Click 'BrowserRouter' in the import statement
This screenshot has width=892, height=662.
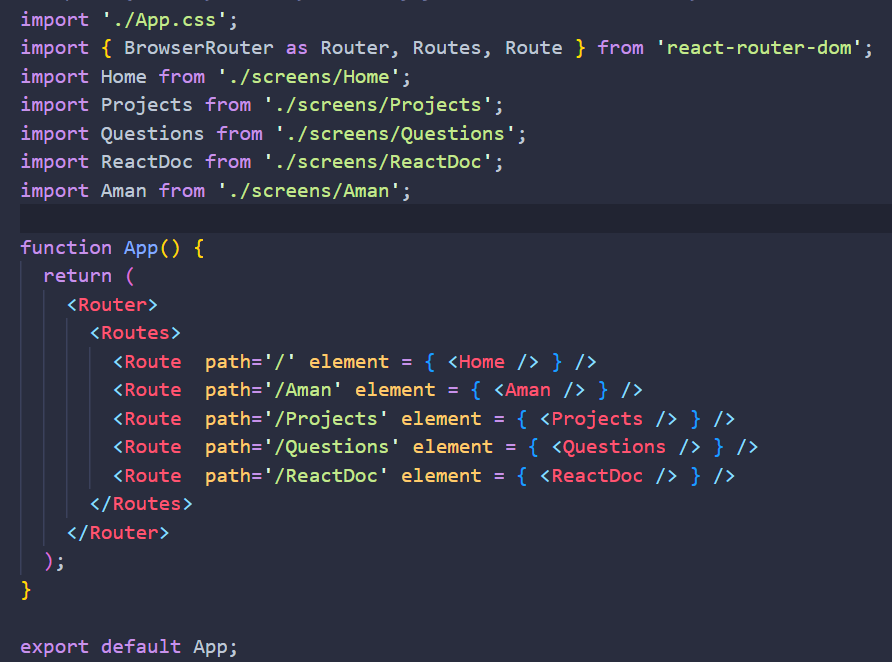199,48
